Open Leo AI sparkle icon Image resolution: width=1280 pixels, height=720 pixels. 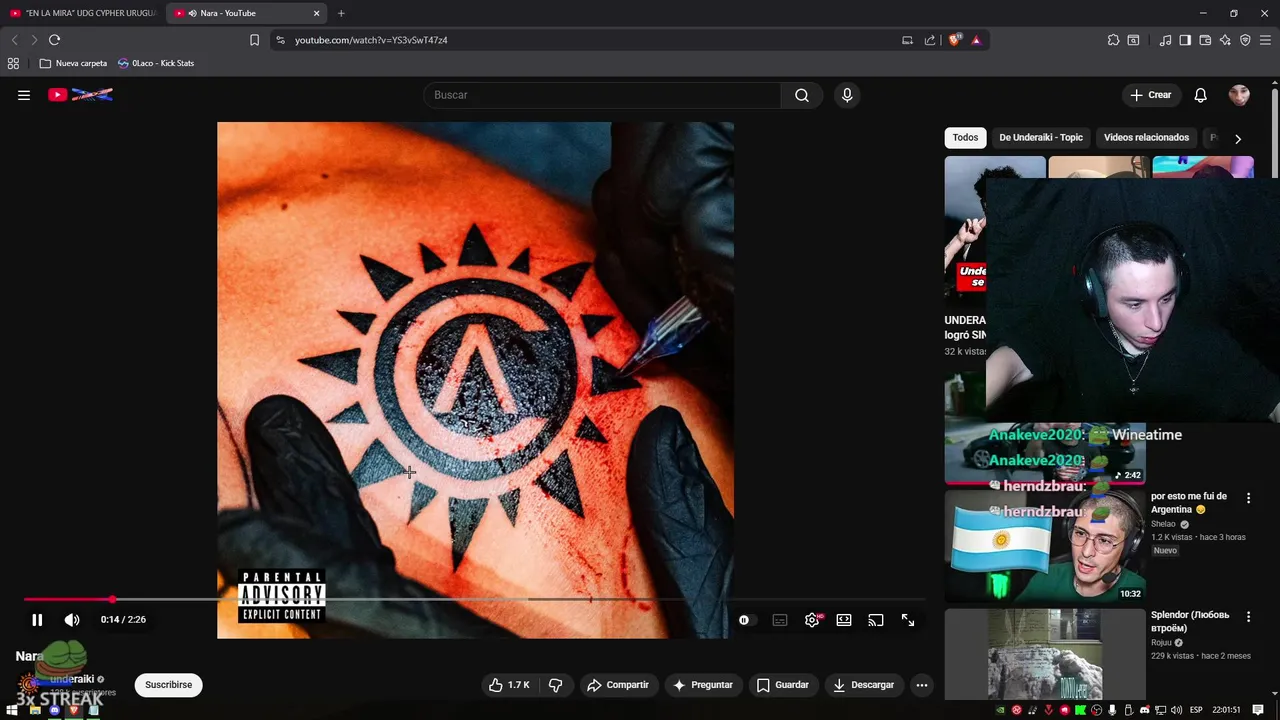click(x=1225, y=40)
